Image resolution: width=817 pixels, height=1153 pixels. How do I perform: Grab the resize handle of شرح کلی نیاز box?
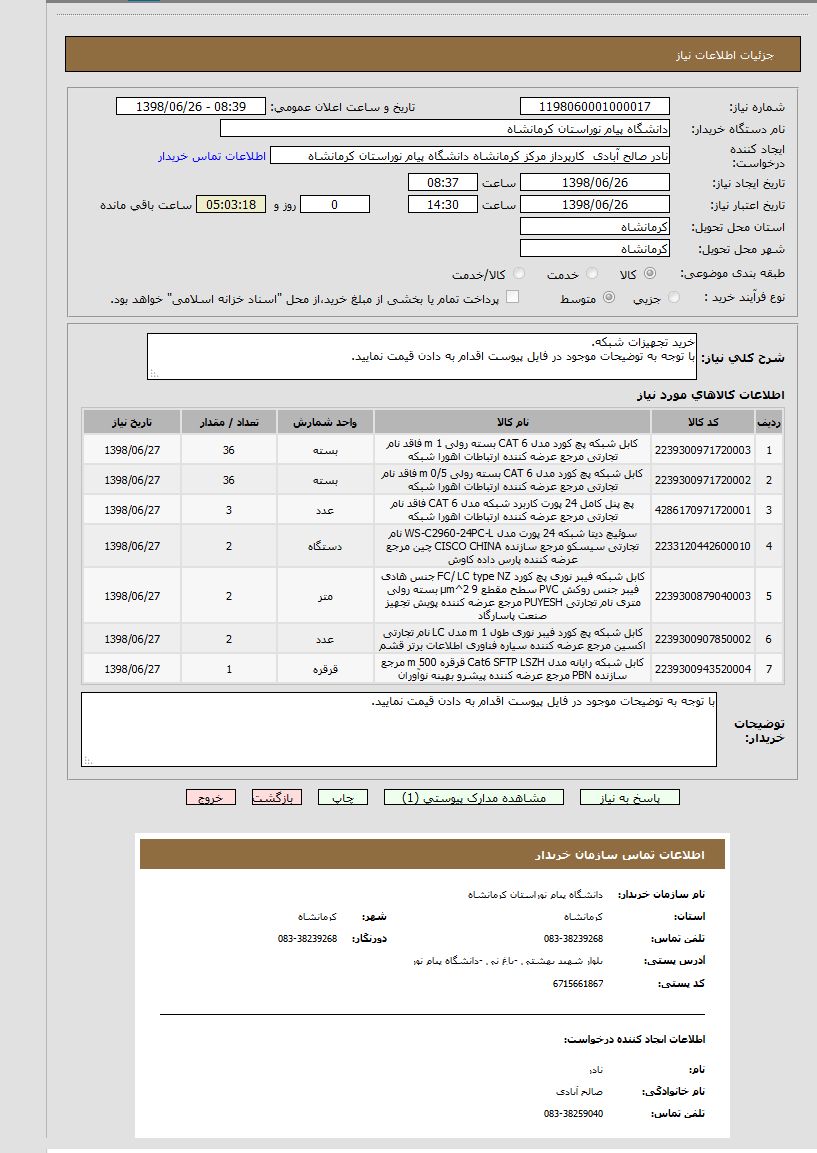click(154, 374)
